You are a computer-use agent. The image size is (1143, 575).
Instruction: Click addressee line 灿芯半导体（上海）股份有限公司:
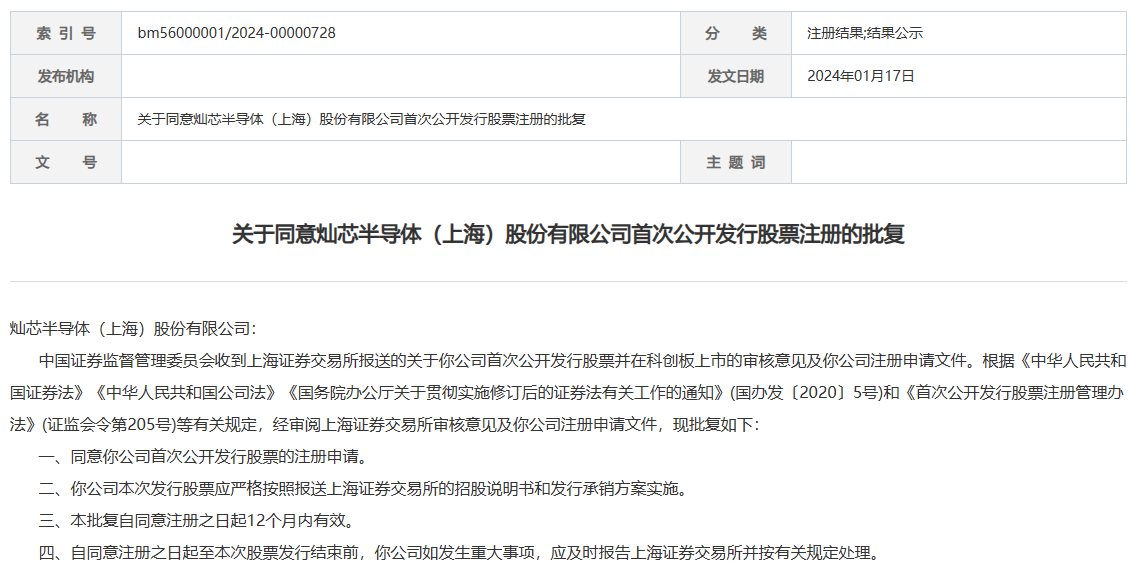(133, 329)
